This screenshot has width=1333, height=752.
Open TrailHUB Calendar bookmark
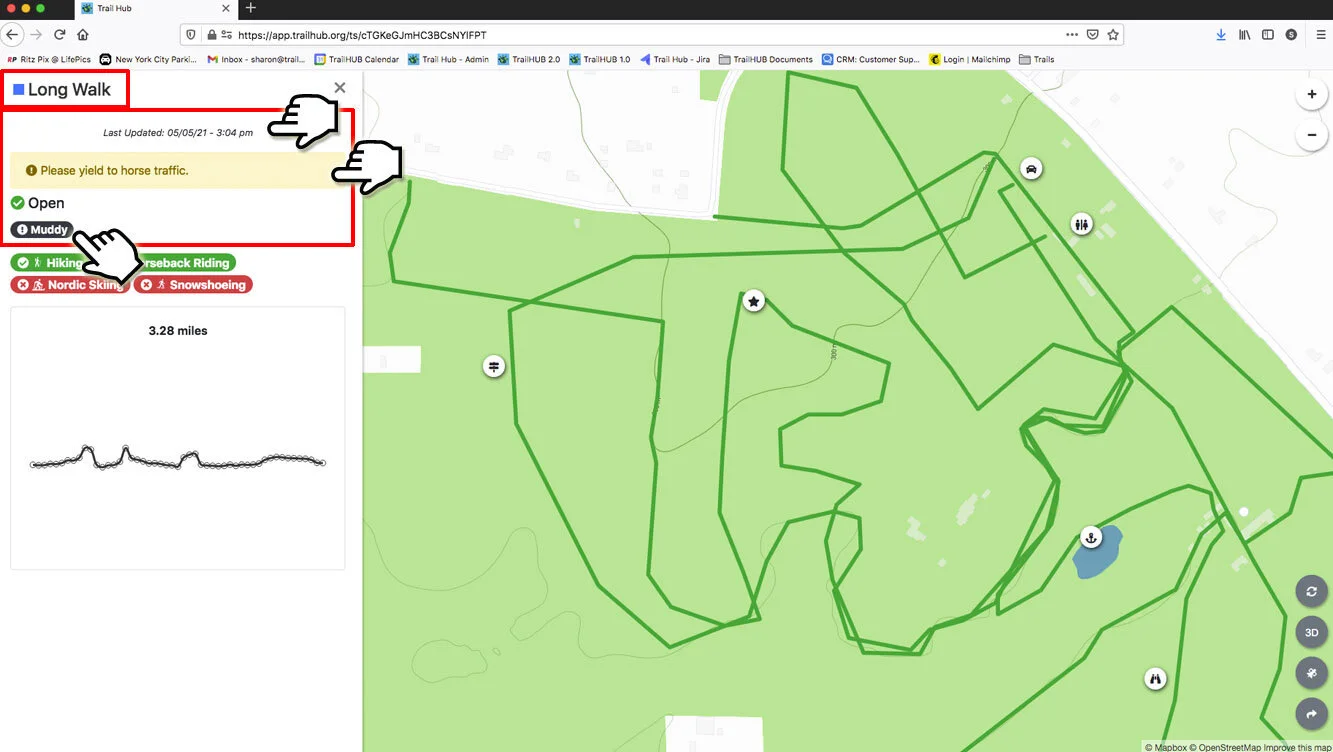357,59
